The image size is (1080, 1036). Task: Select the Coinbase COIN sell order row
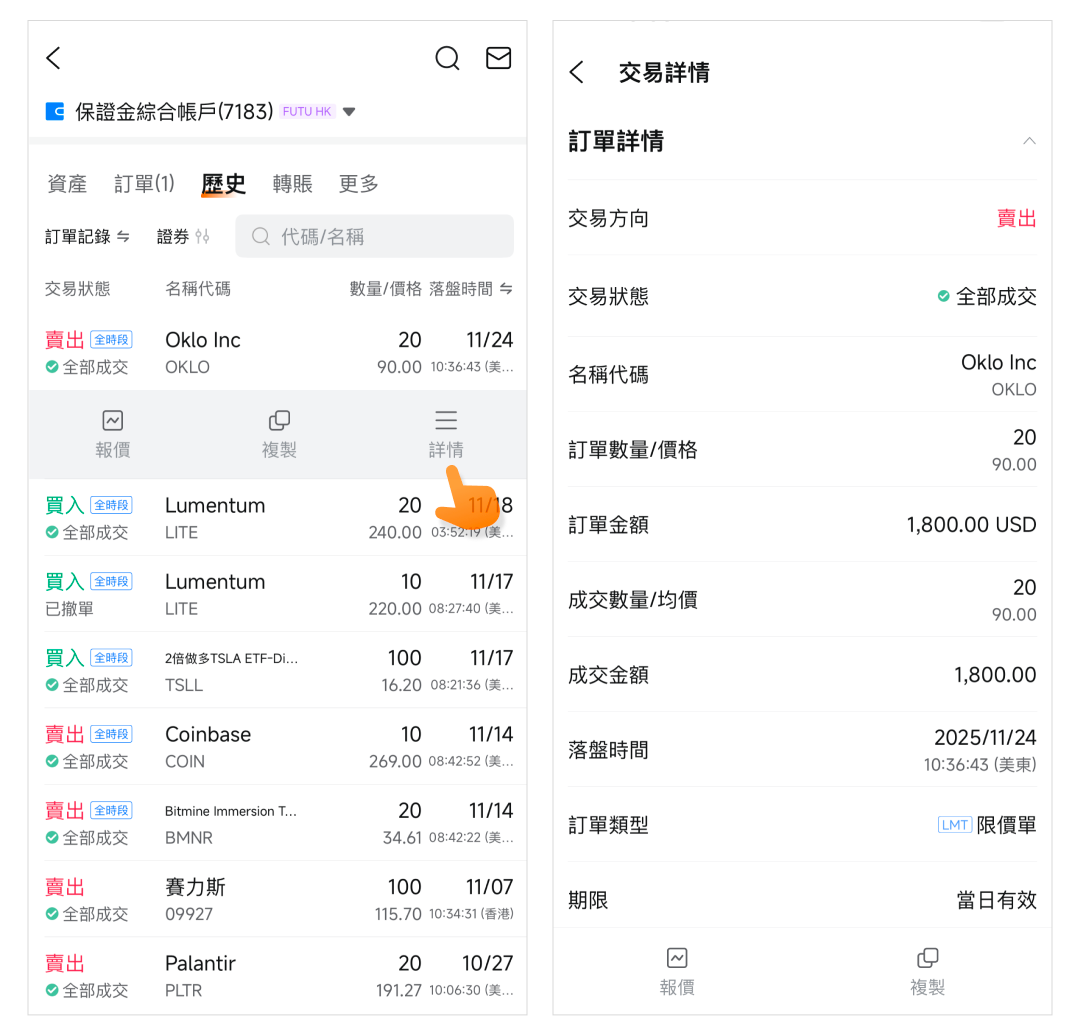click(x=278, y=747)
